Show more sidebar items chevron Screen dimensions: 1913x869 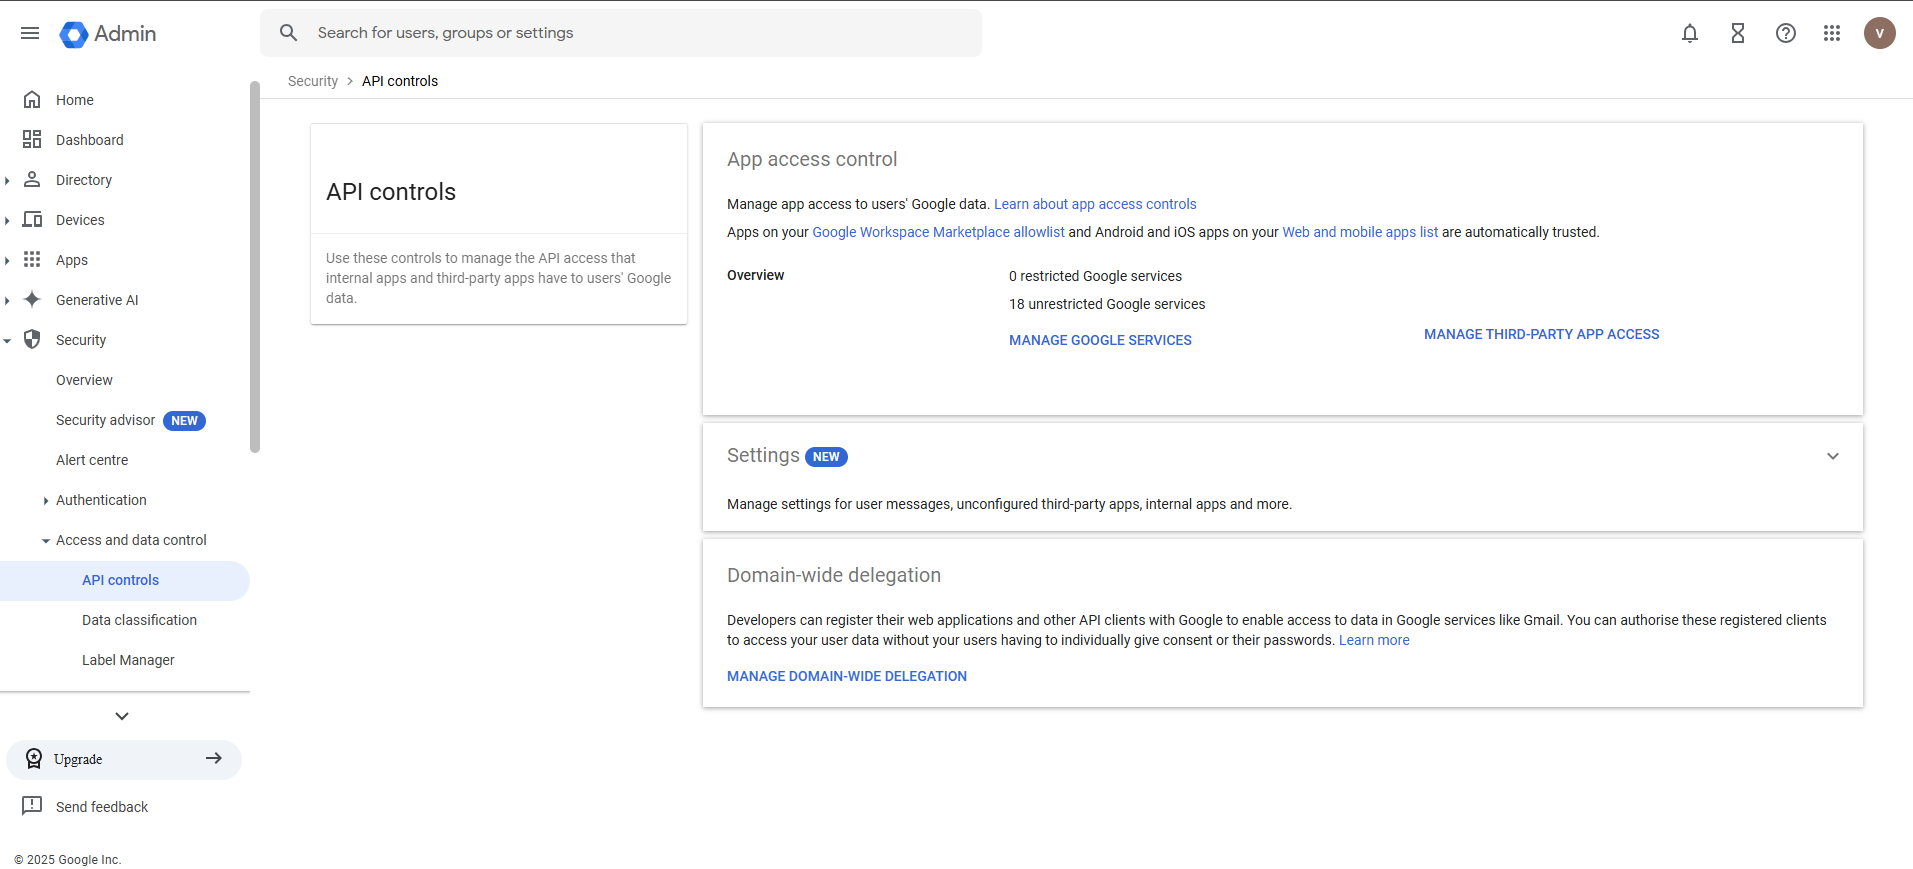122,716
